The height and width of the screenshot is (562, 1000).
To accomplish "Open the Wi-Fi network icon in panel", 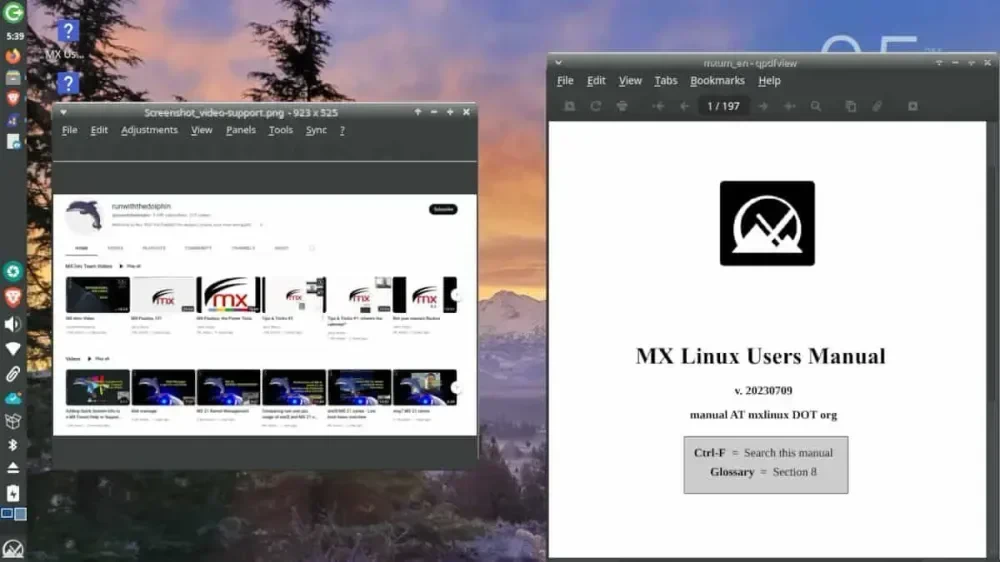I will pos(13,349).
